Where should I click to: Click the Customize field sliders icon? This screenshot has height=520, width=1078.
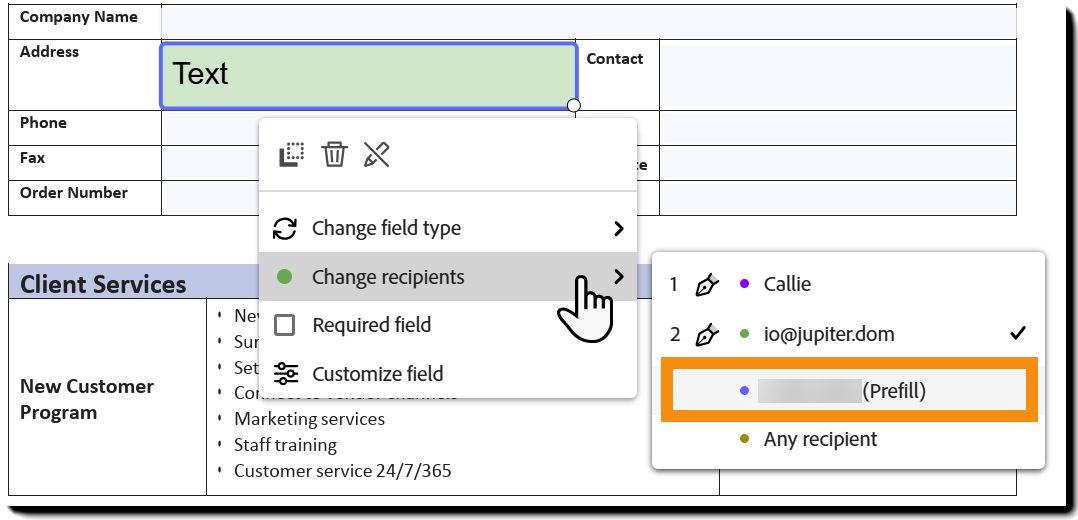[285, 374]
